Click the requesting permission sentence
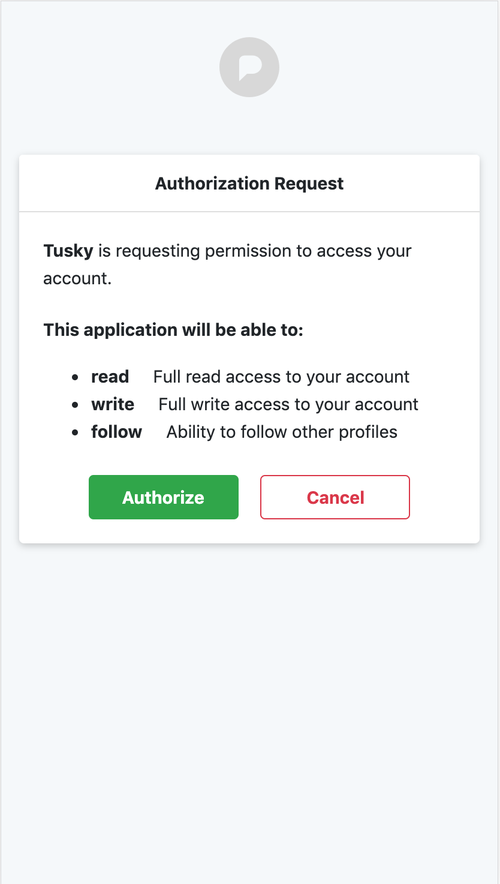The width and height of the screenshot is (500, 884). [228, 265]
